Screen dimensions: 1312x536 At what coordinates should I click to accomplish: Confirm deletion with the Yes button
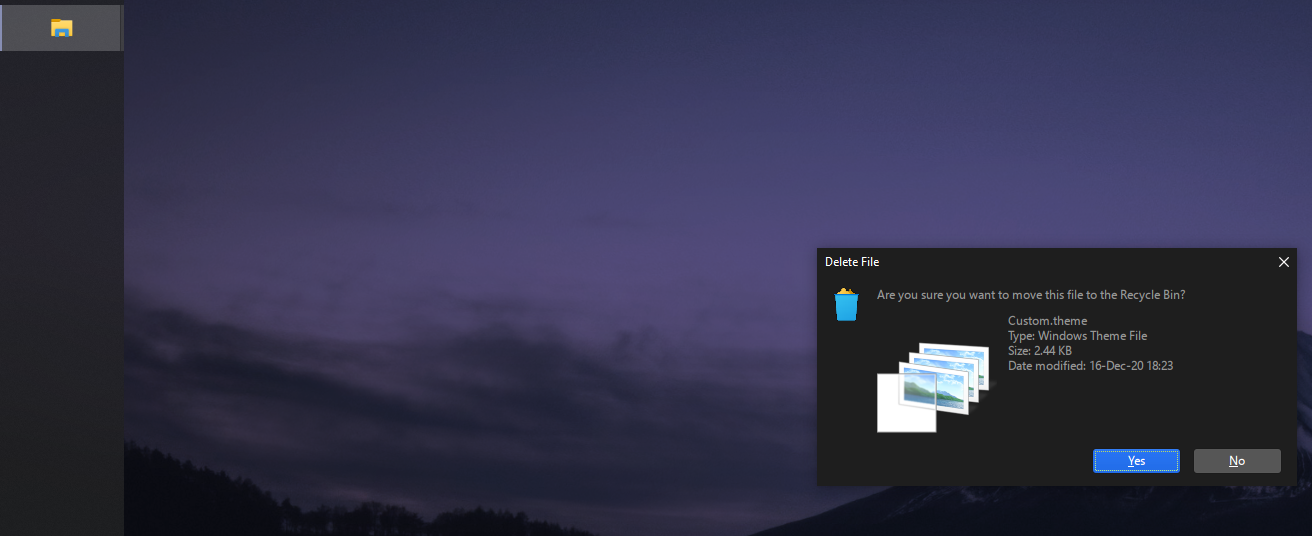(x=1136, y=461)
